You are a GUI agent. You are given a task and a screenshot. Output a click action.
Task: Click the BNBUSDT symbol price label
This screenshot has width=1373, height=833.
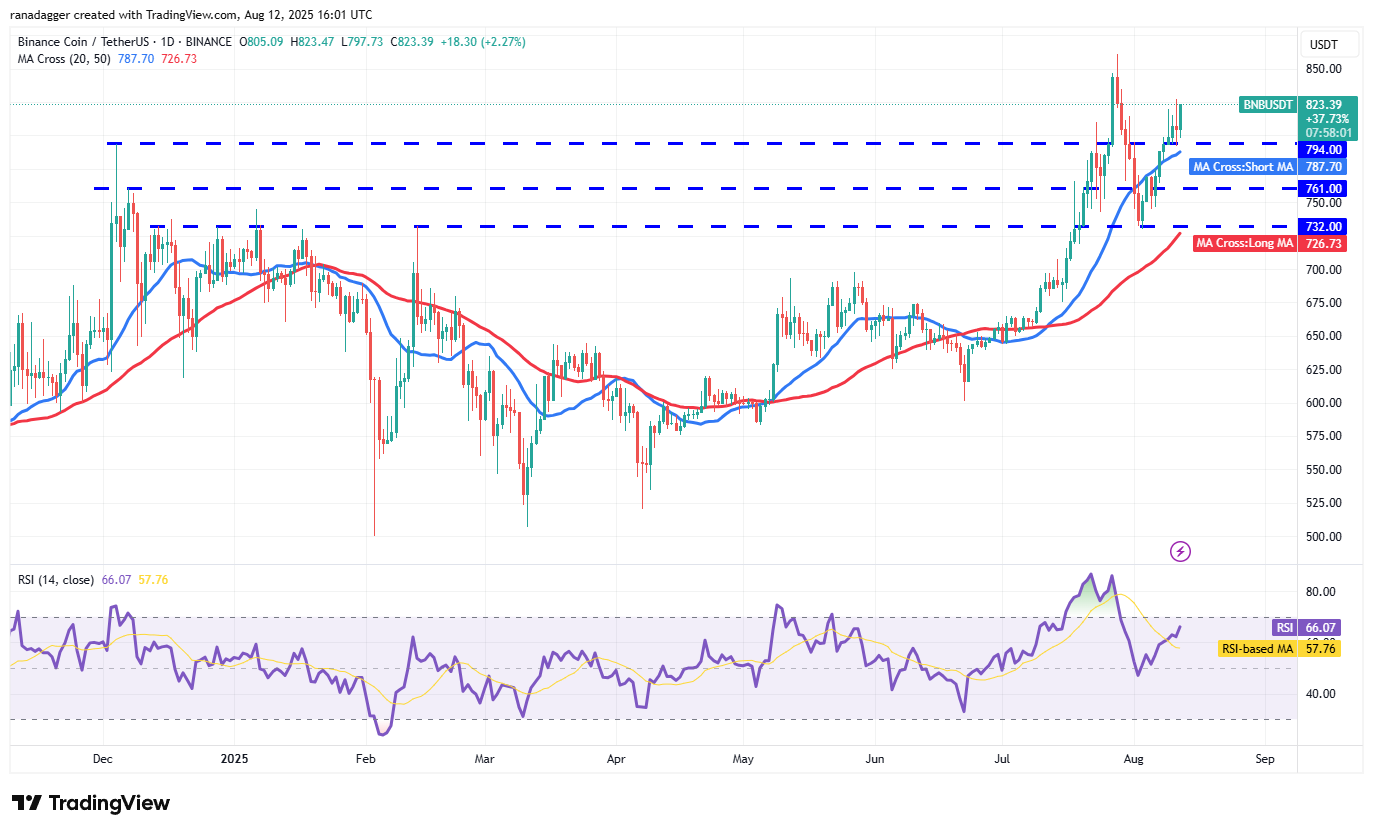click(1268, 104)
